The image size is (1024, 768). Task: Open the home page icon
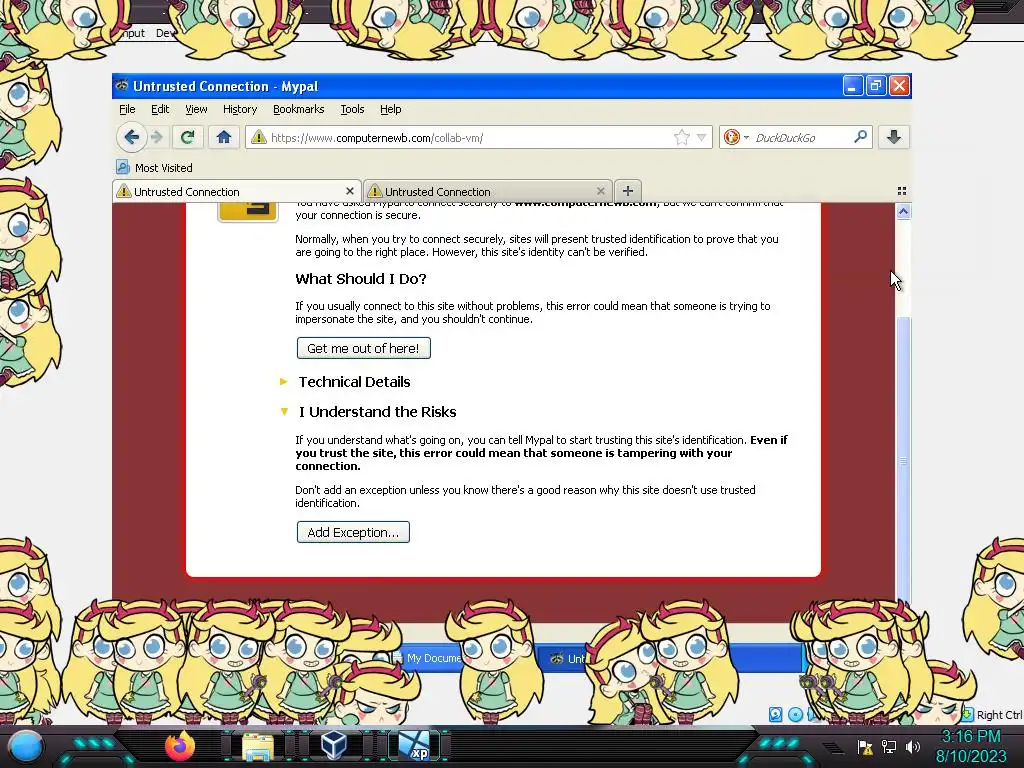click(223, 137)
